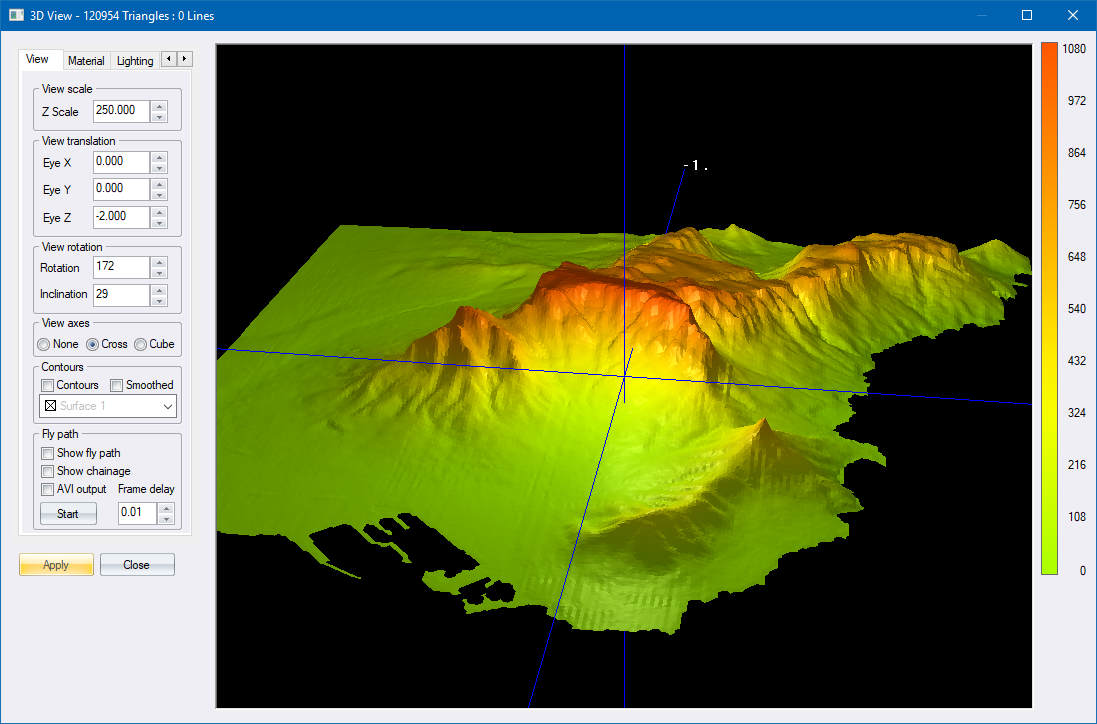Select the Cube view axes option
1097x724 pixels.
[x=140, y=344]
